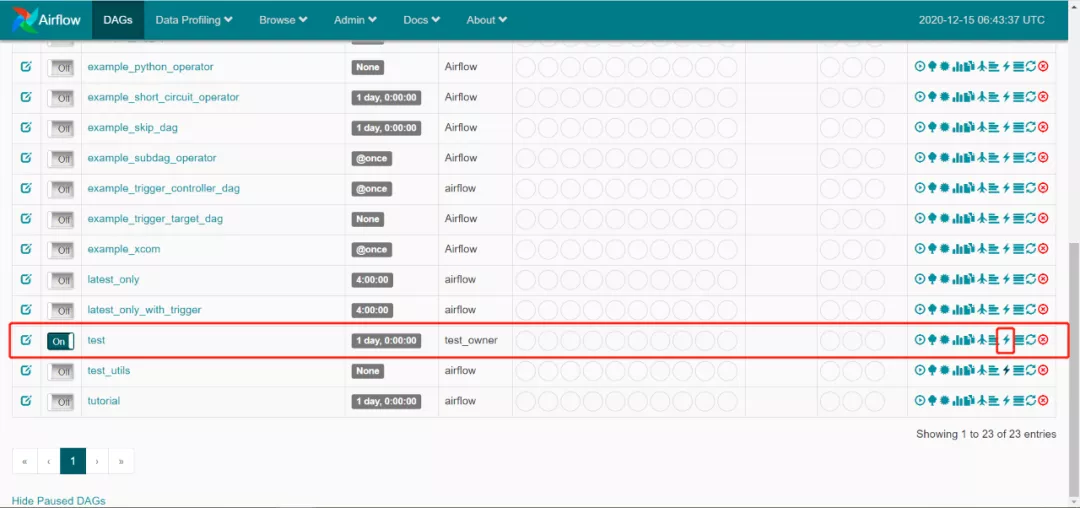The width and height of the screenshot is (1080, 508).
Task: Open Landing Times plane icon for test_utils
Action: click(982, 370)
